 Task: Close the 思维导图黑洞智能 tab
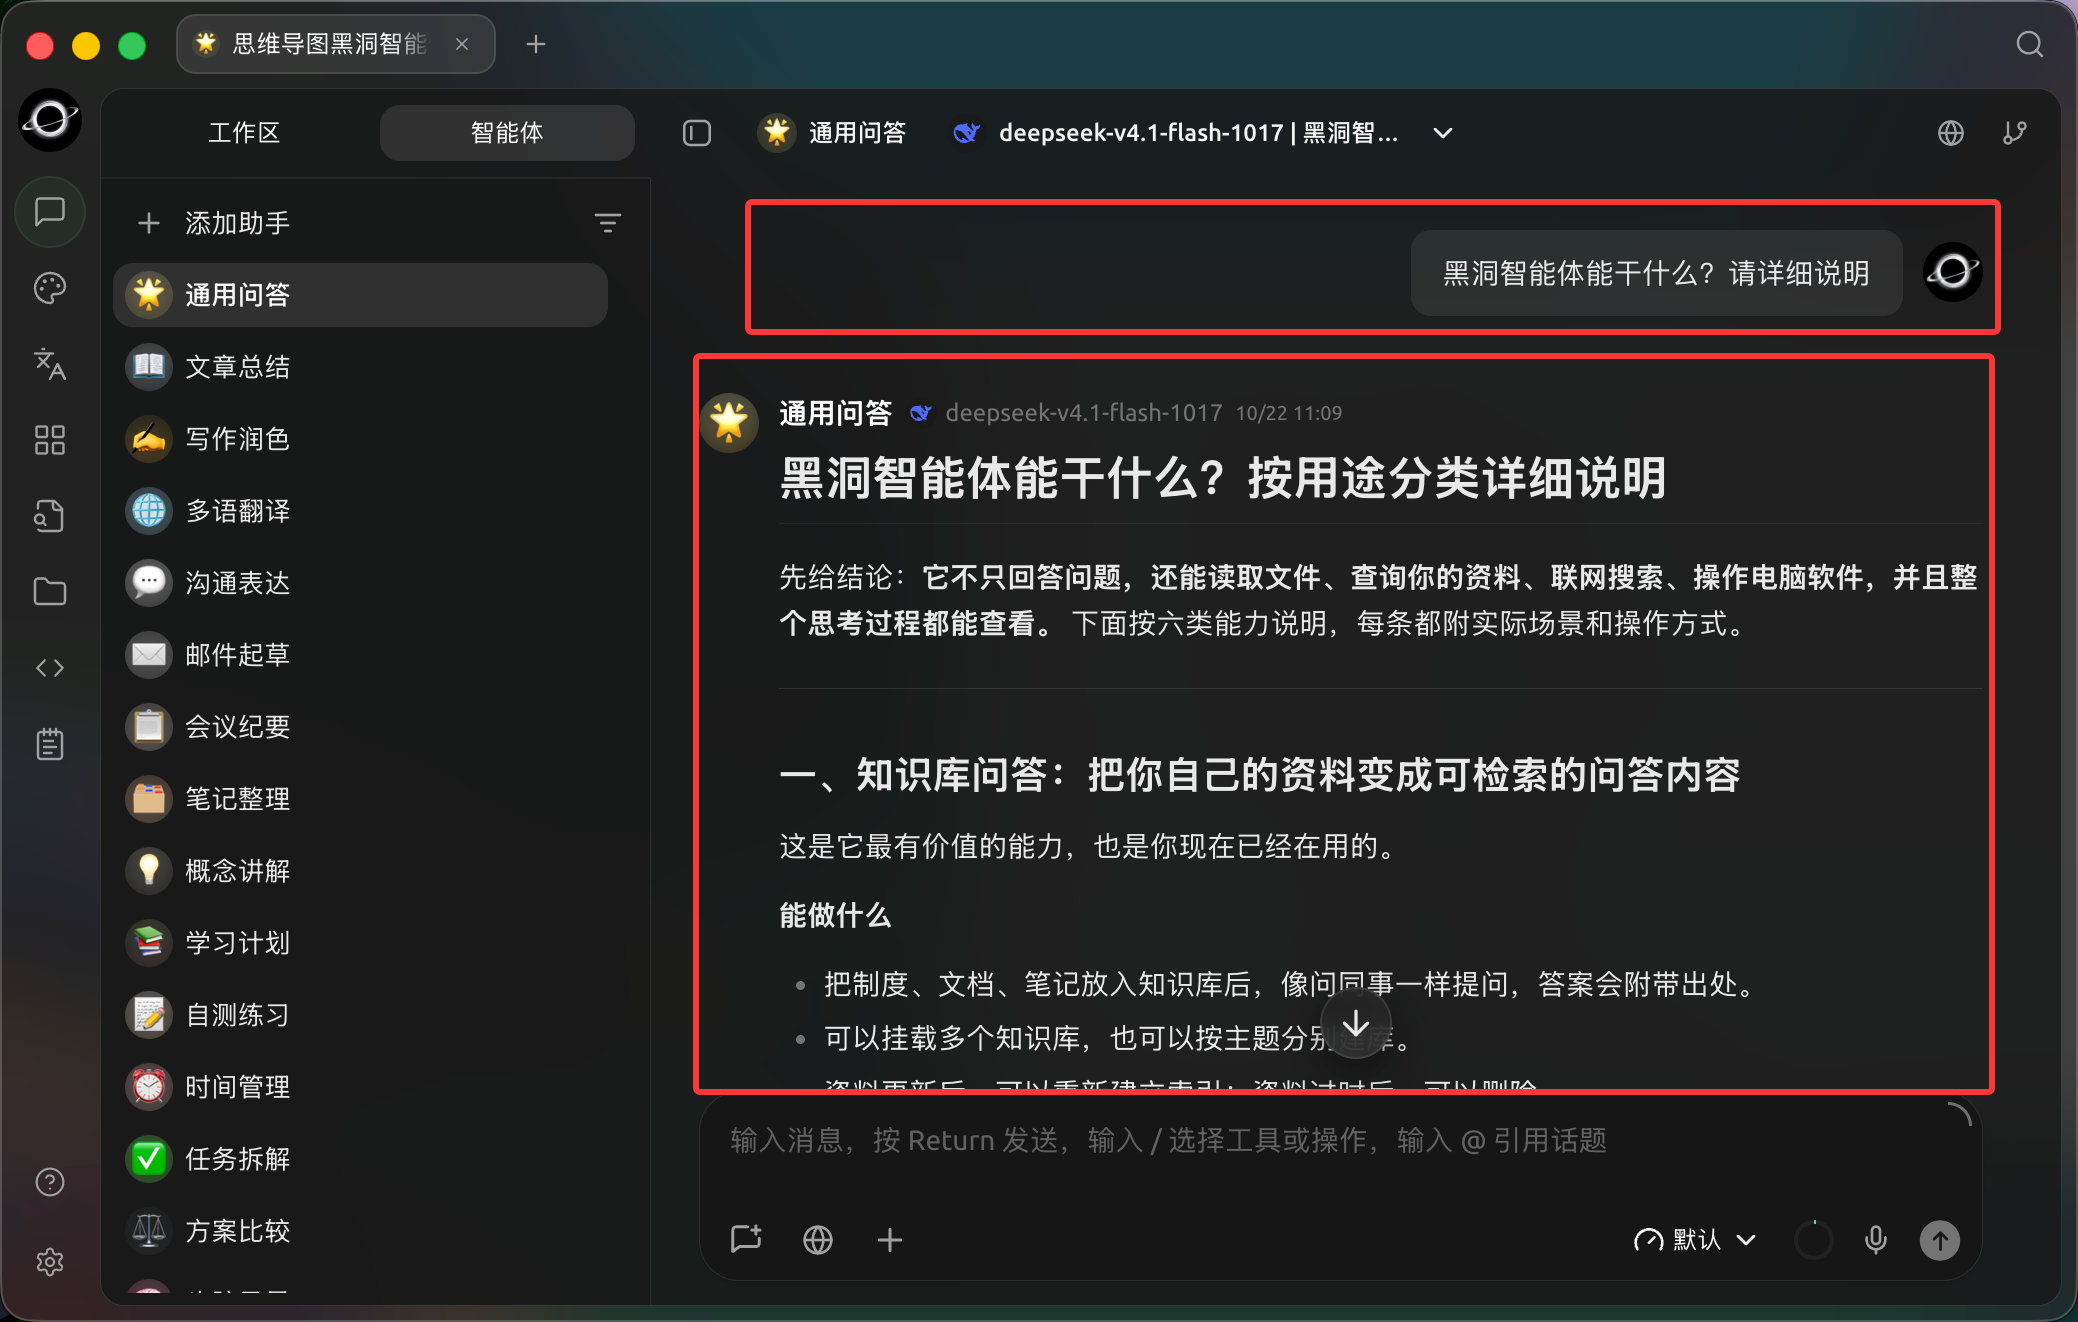tap(462, 44)
